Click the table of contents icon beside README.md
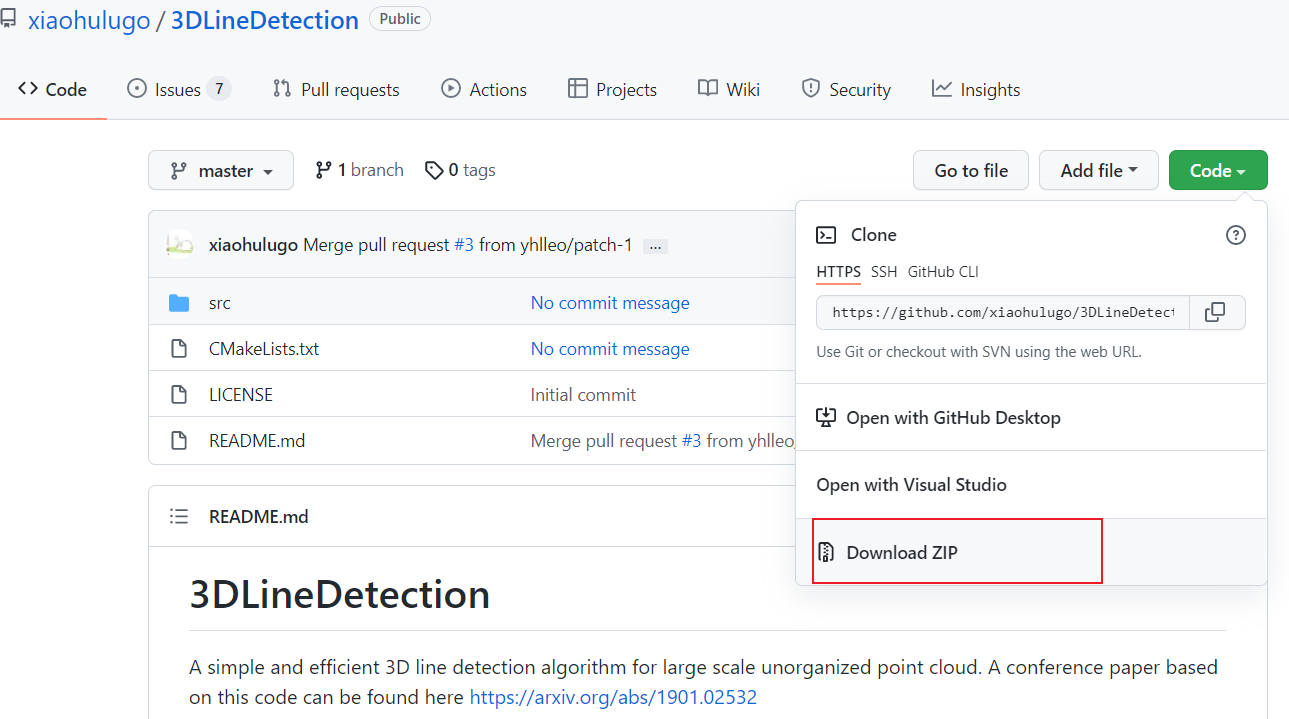Viewport: 1289px width, 719px height. point(179,515)
